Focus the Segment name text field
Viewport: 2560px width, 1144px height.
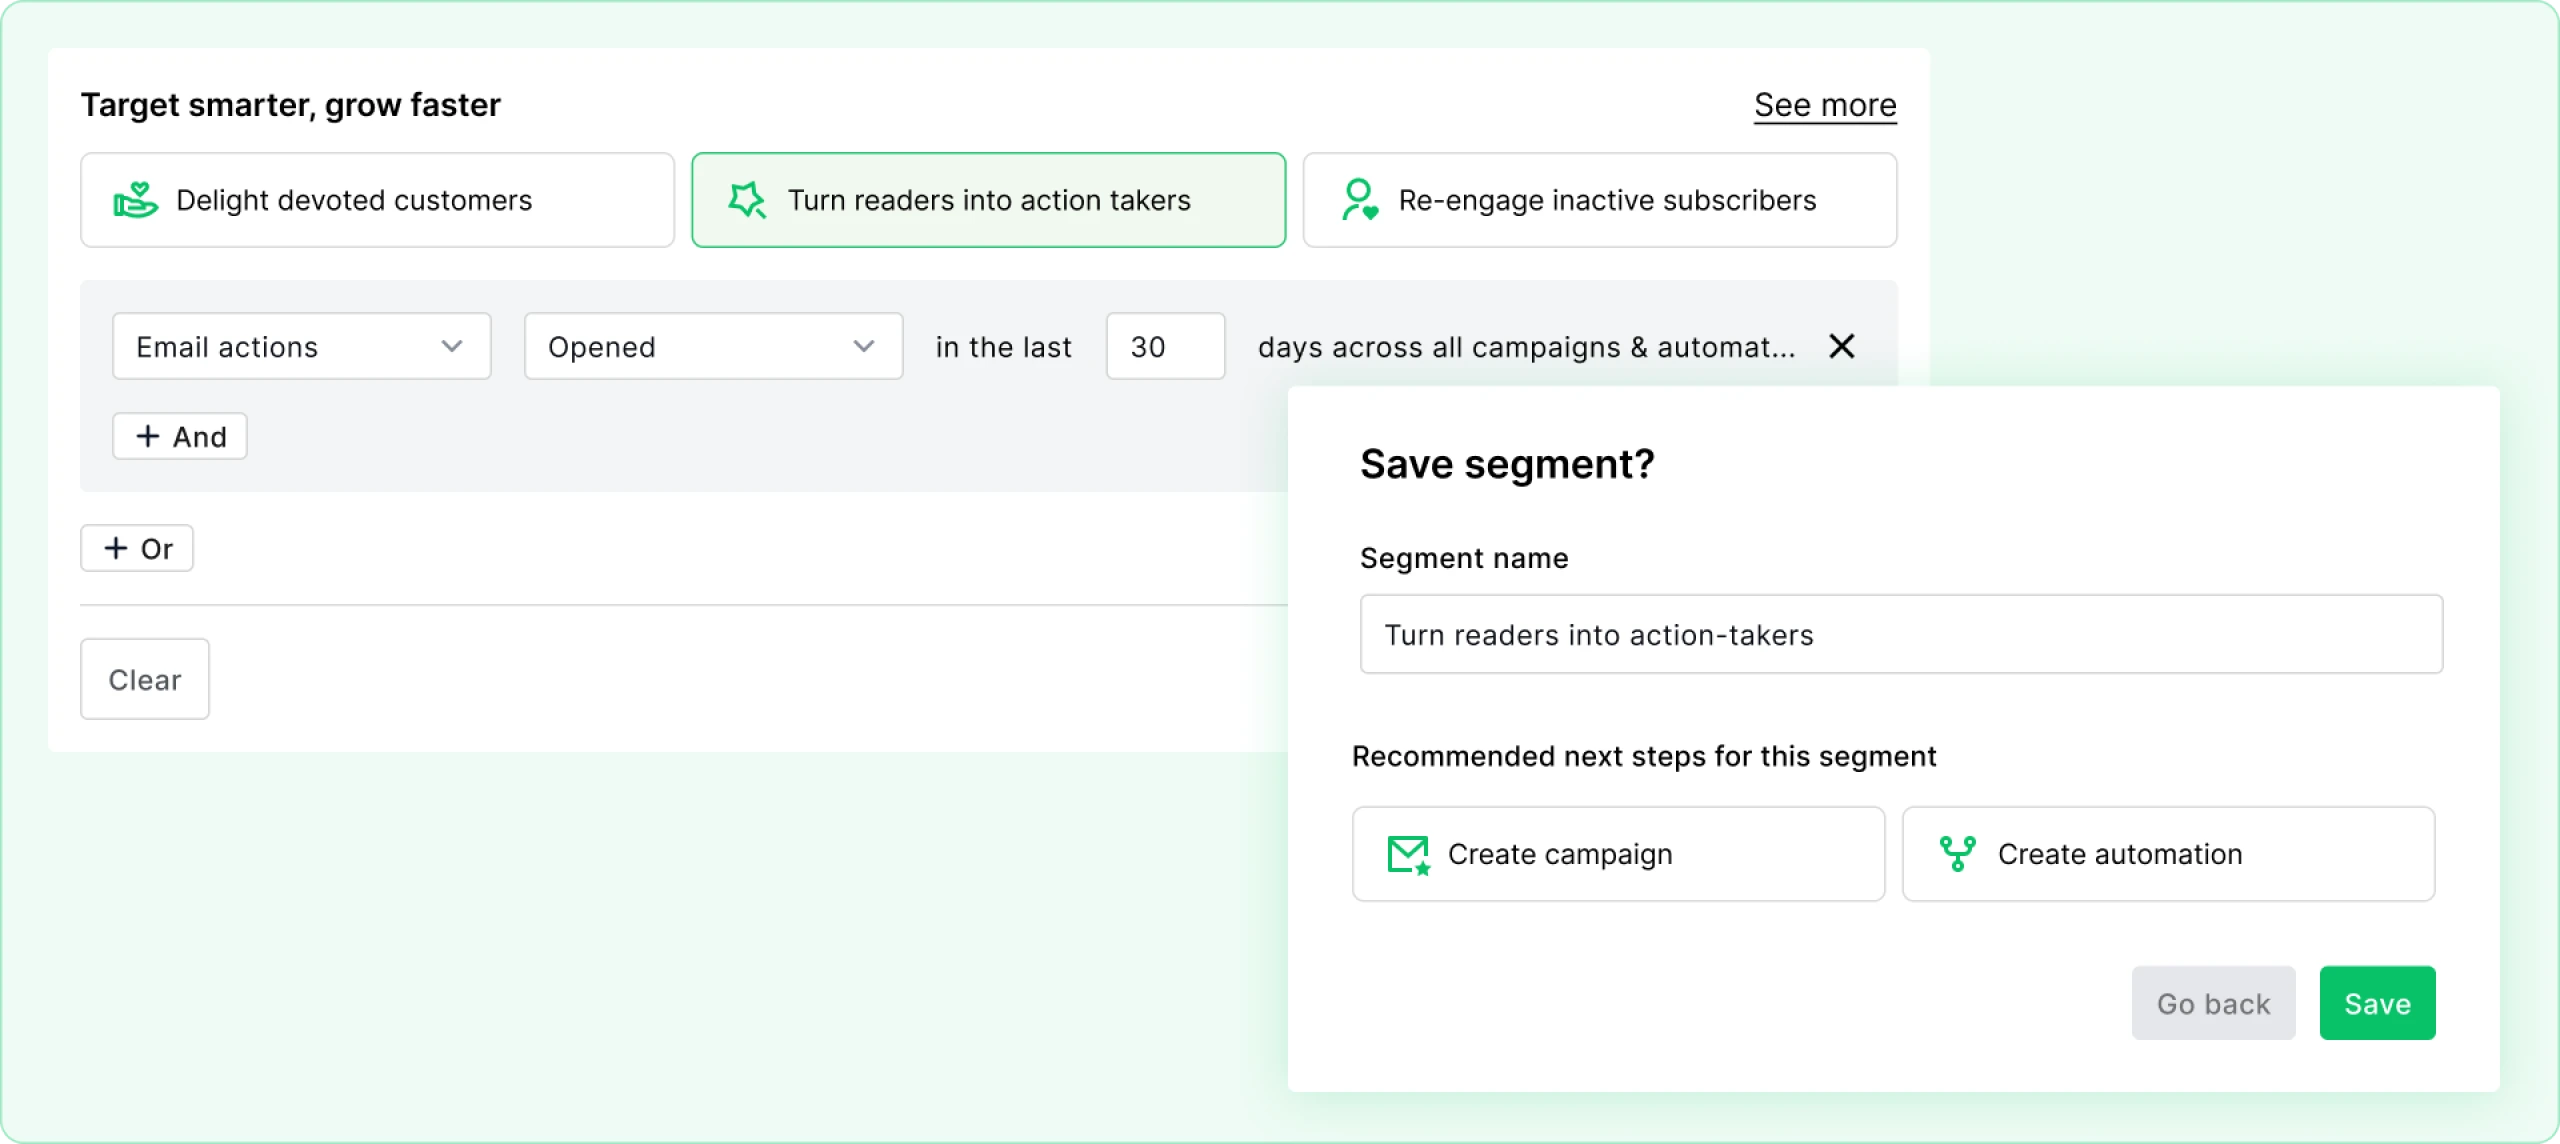[x=1900, y=634]
